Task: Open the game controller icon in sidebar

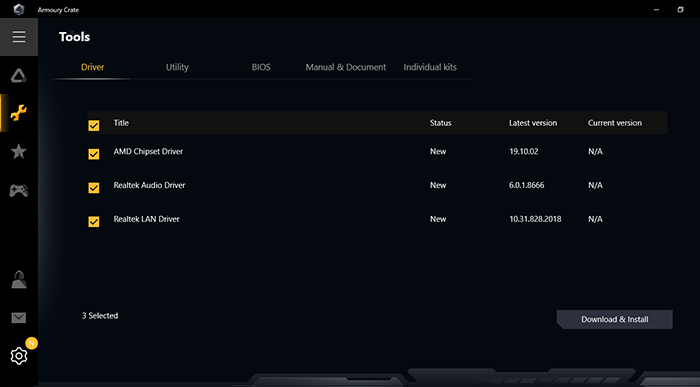Action: click(19, 191)
